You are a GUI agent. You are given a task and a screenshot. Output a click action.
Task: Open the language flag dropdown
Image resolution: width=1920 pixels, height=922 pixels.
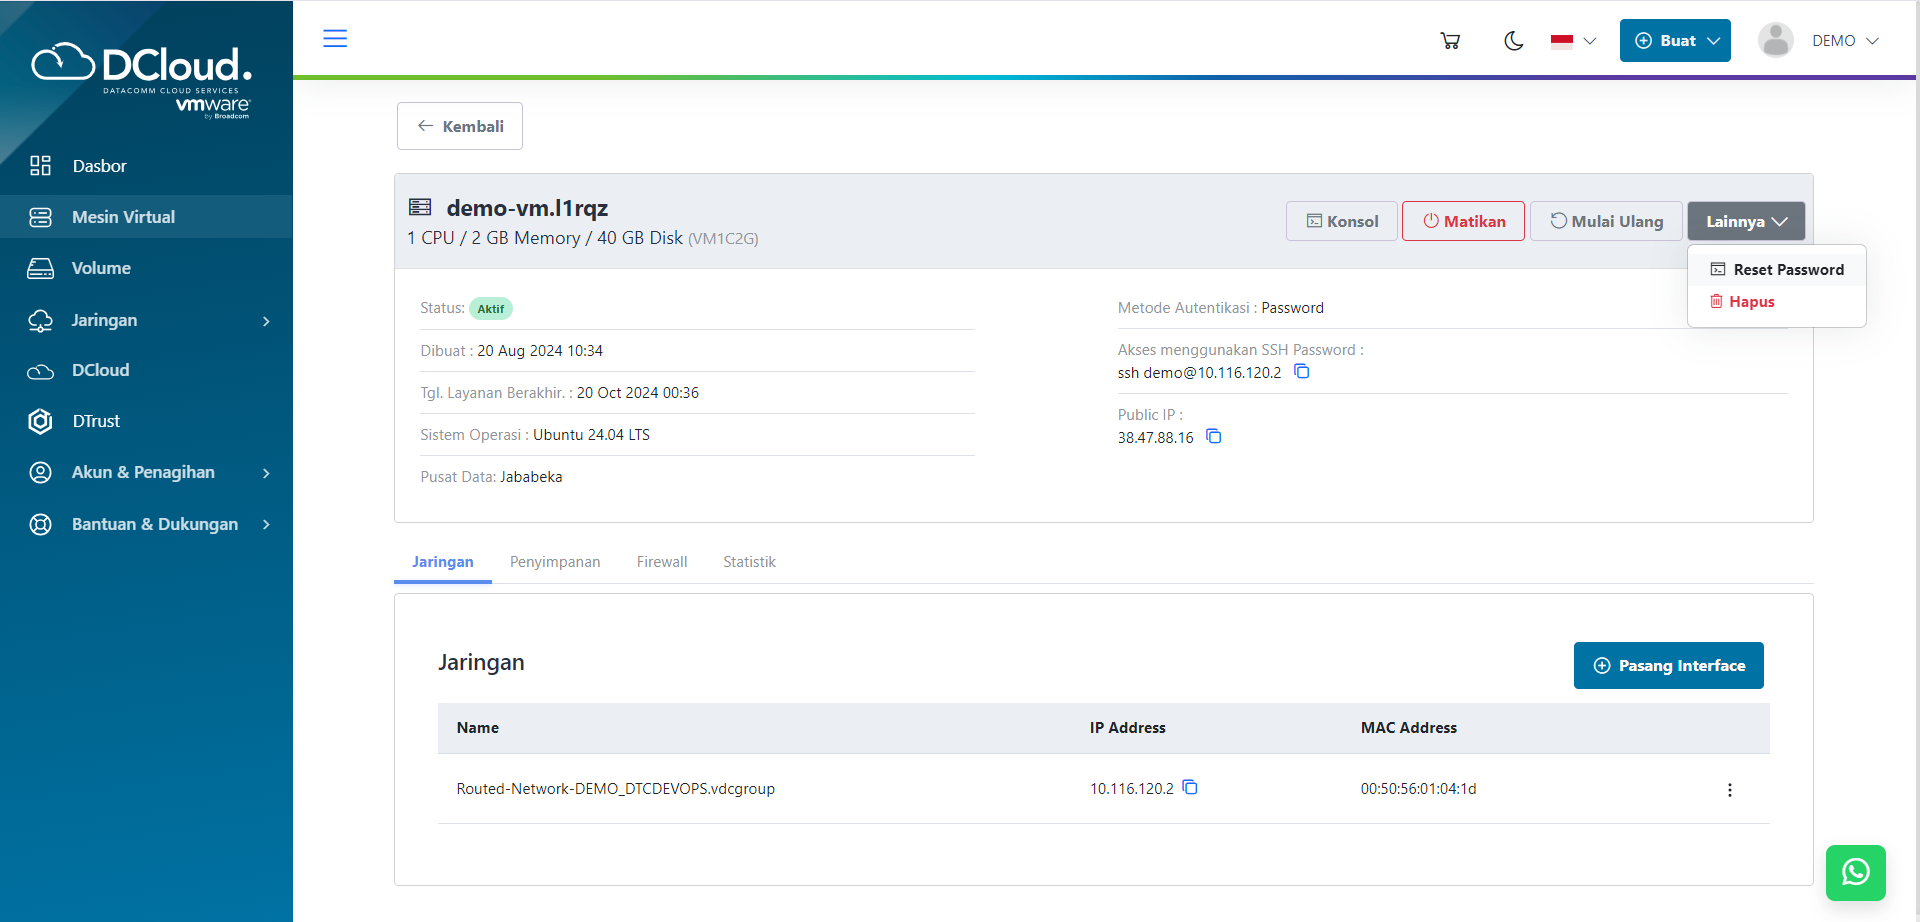[x=1573, y=41]
